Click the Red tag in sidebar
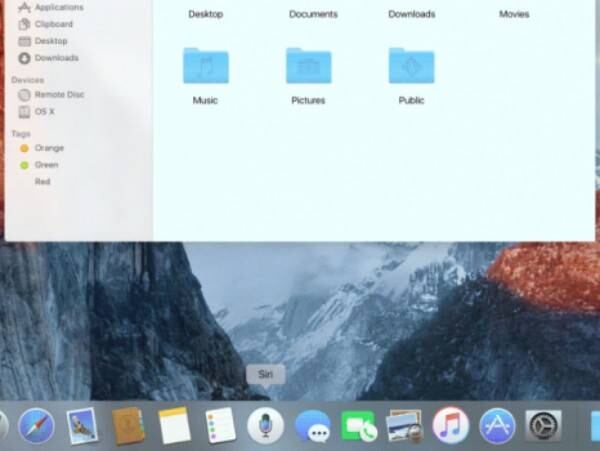600x451 pixels. tap(42, 182)
